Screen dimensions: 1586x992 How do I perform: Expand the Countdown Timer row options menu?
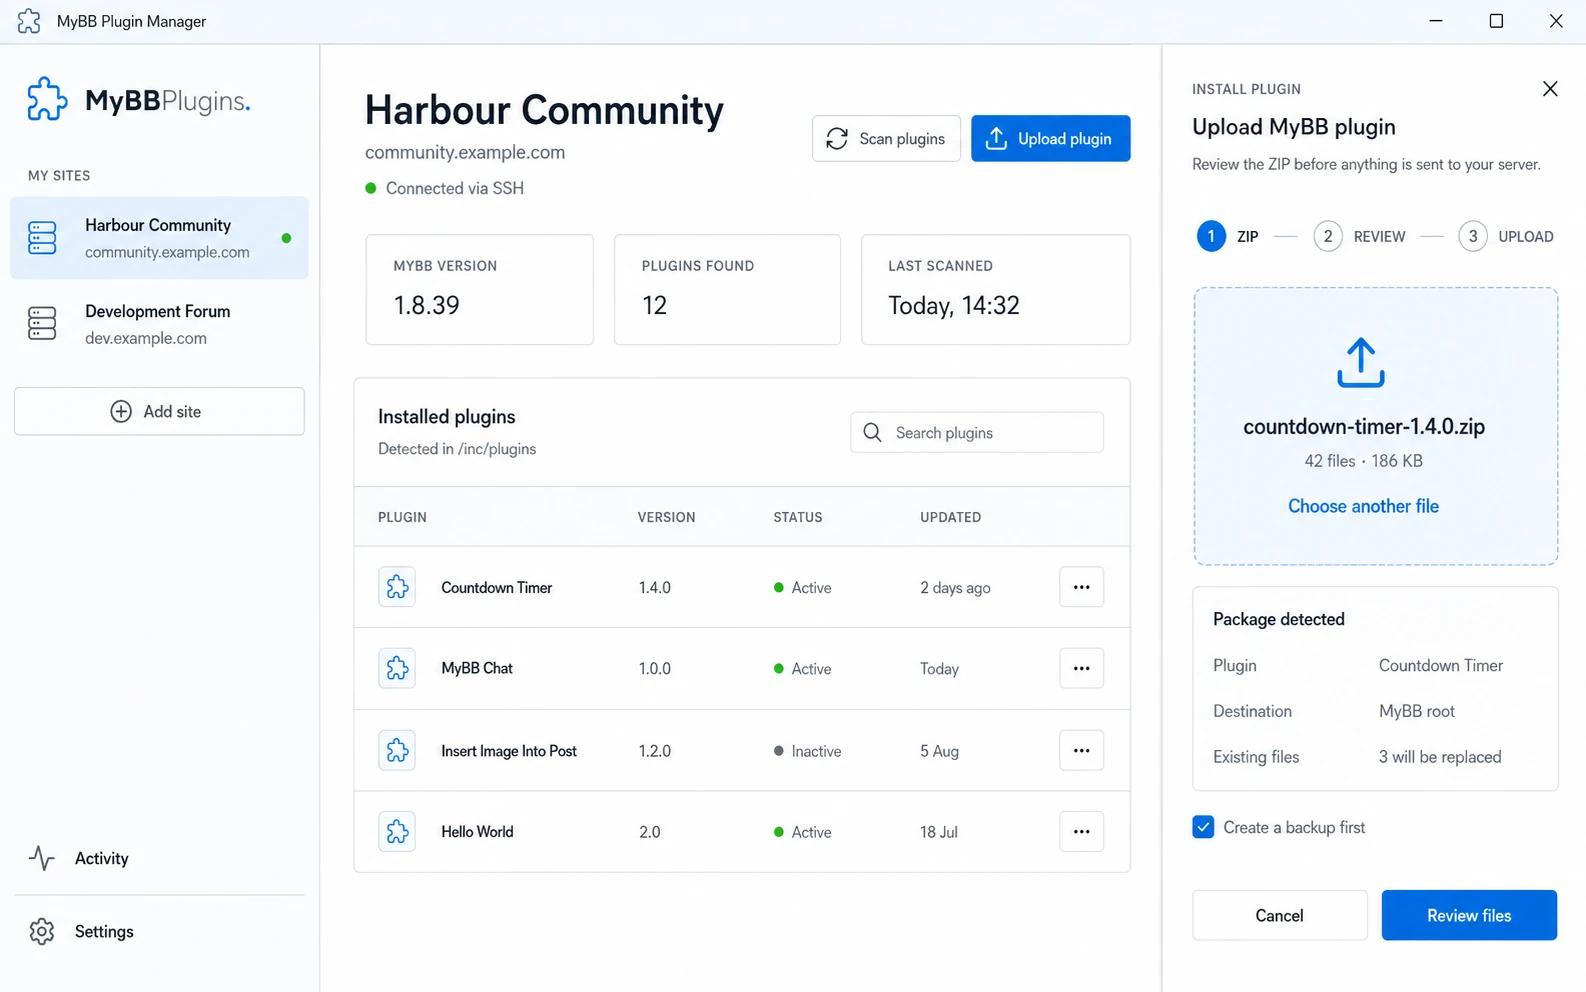pyautogui.click(x=1081, y=587)
